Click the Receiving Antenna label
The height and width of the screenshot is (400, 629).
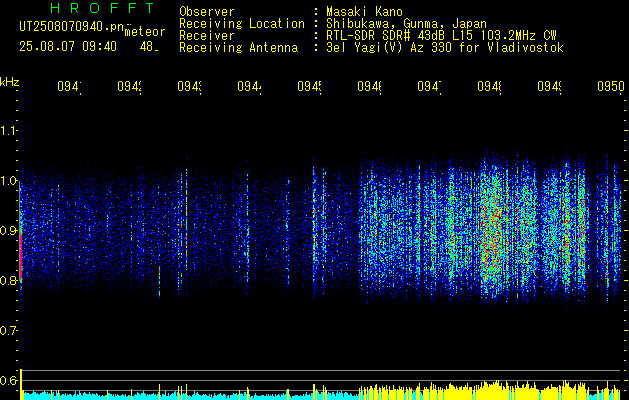tap(239, 48)
